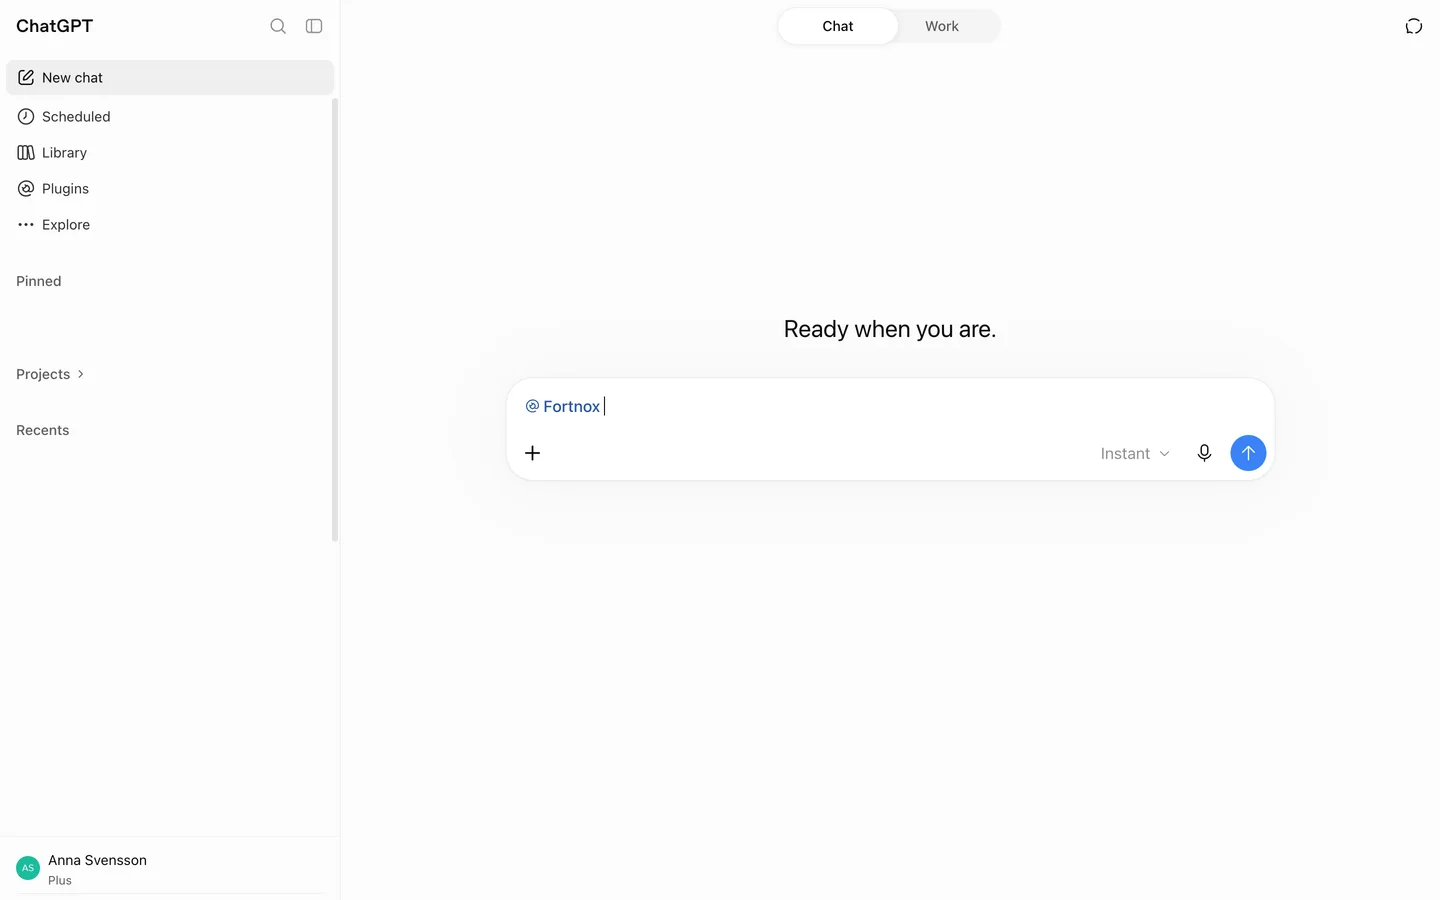Click the Scheduled clock icon

pos(26,116)
